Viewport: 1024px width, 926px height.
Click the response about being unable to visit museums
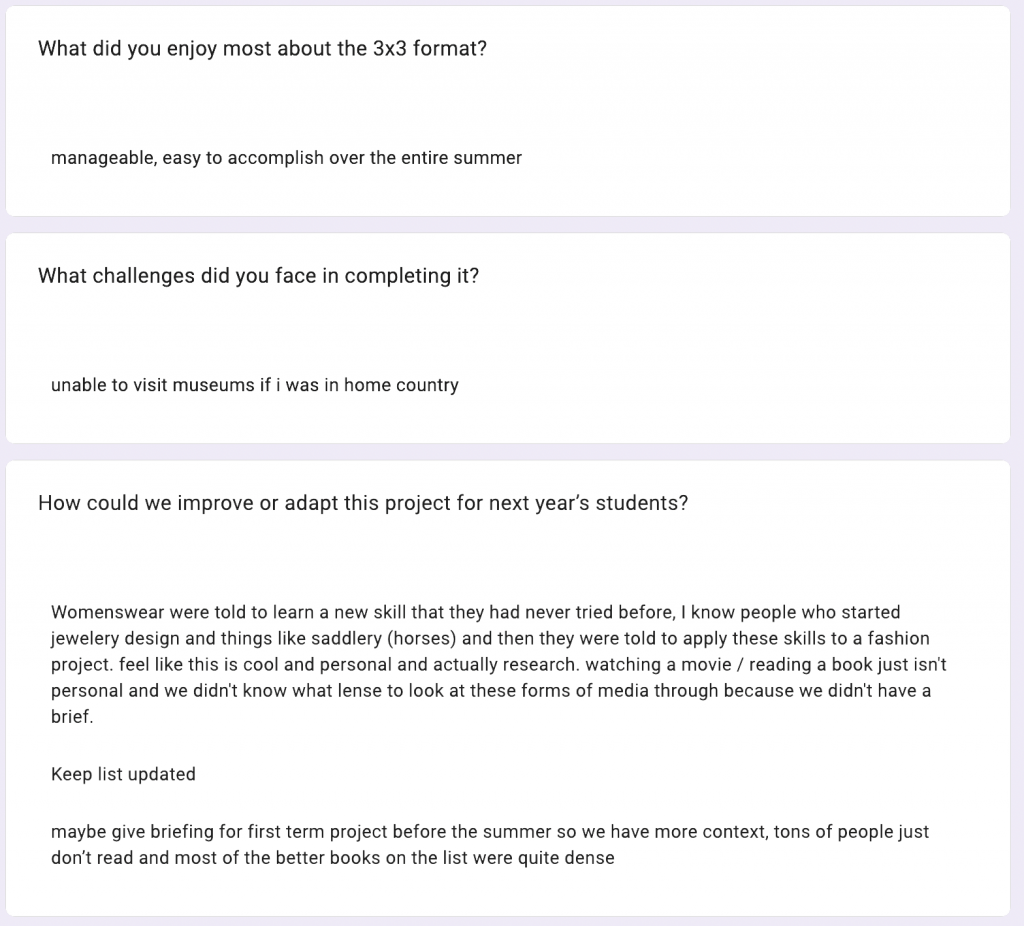coord(254,385)
